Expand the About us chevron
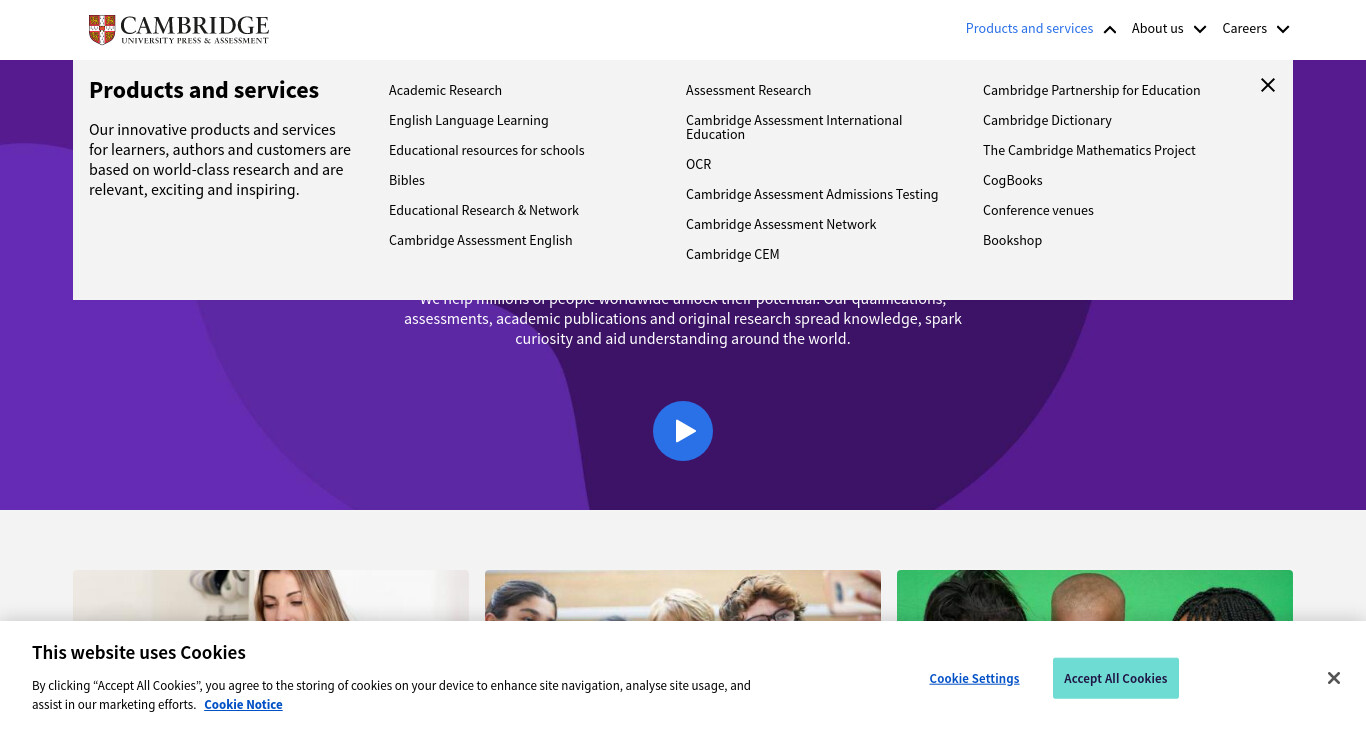Screen dimensions: 1366x738 pos(1200,29)
